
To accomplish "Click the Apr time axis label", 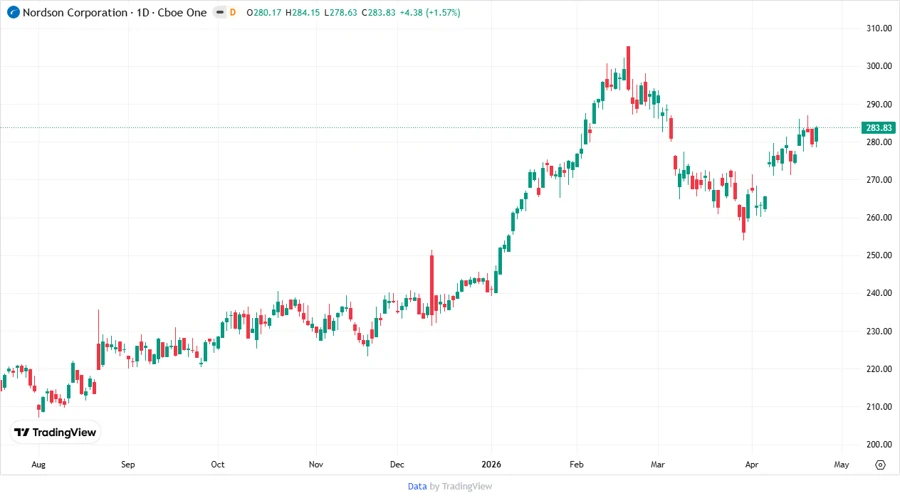I will 752,465.
